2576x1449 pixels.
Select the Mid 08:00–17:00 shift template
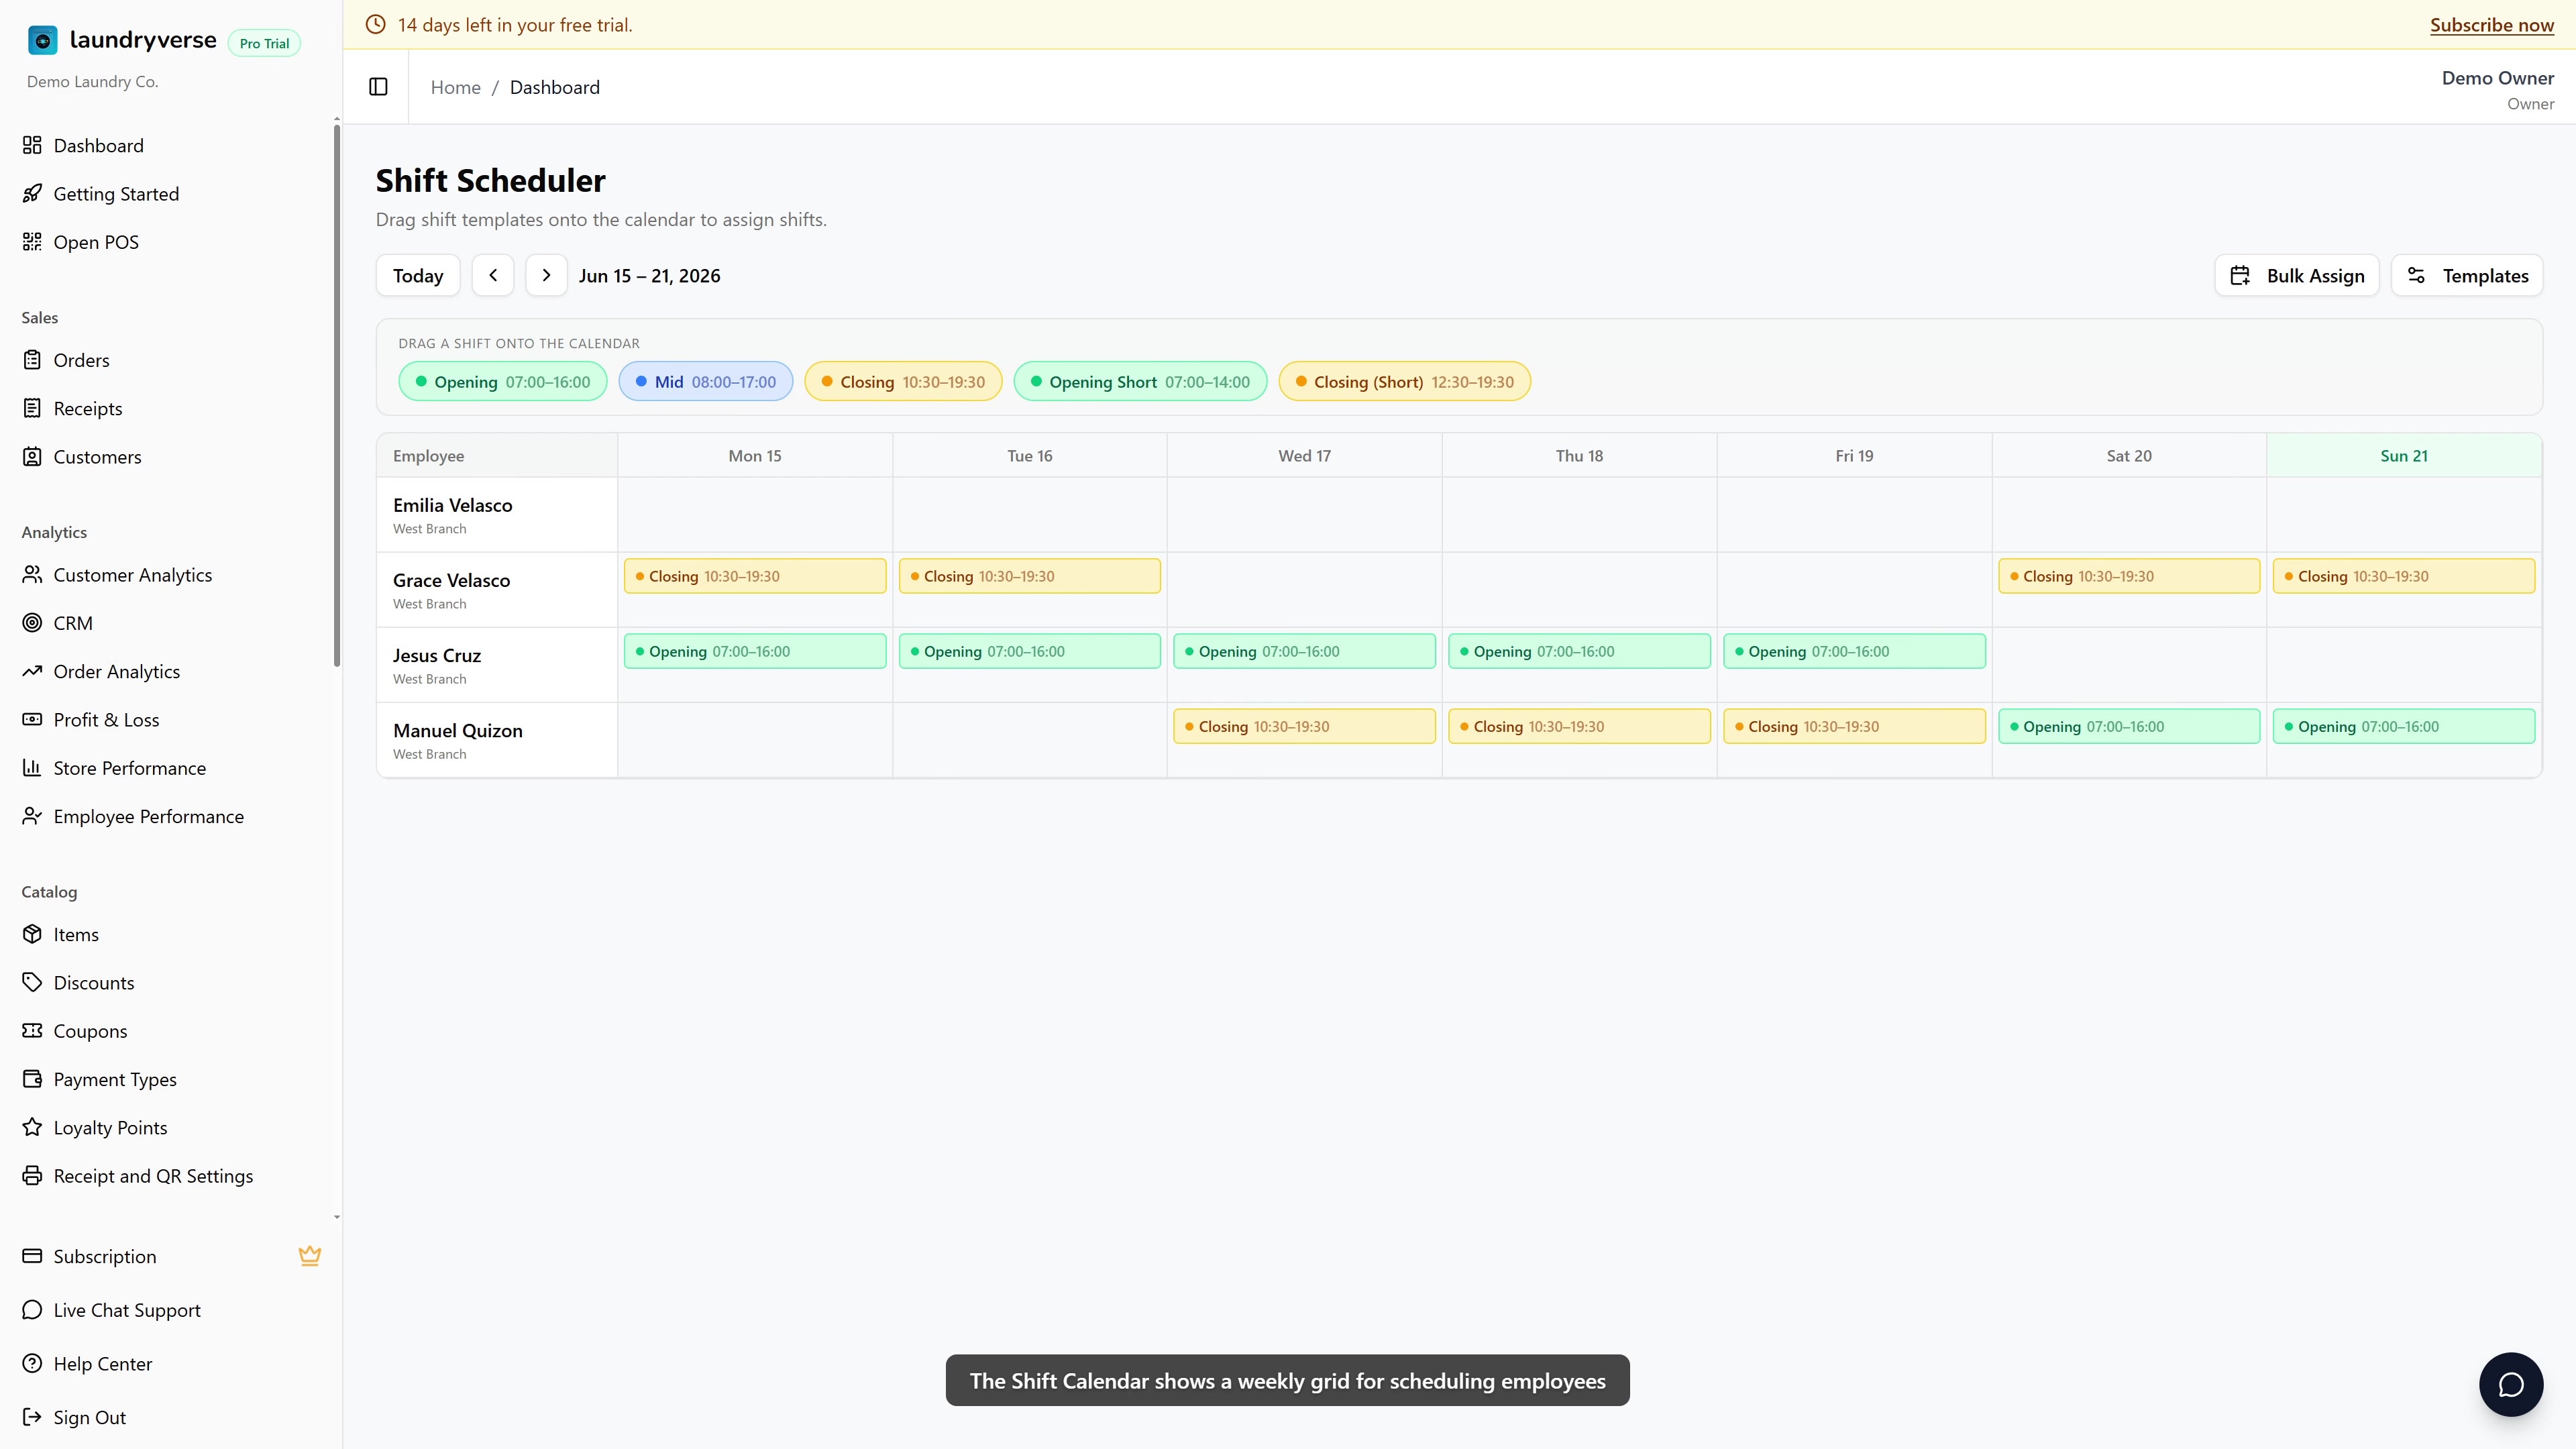point(706,382)
